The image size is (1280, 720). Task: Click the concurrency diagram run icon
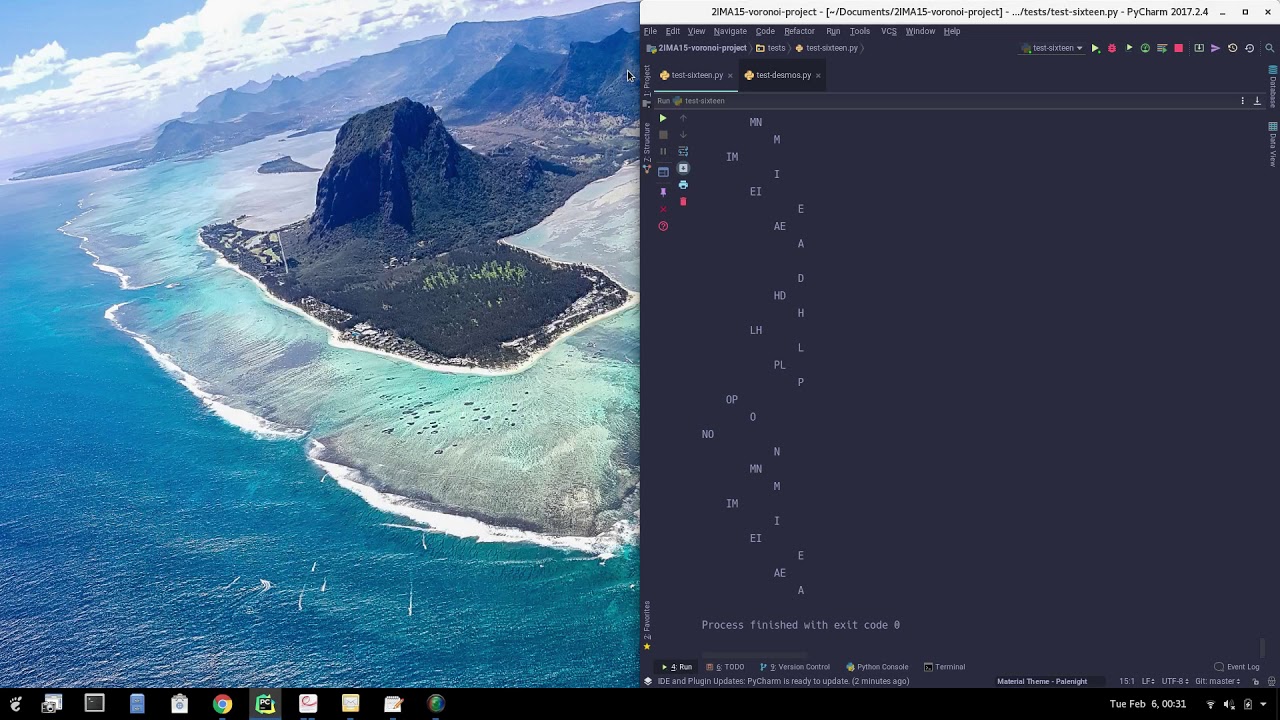click(x=1162, y=48)
